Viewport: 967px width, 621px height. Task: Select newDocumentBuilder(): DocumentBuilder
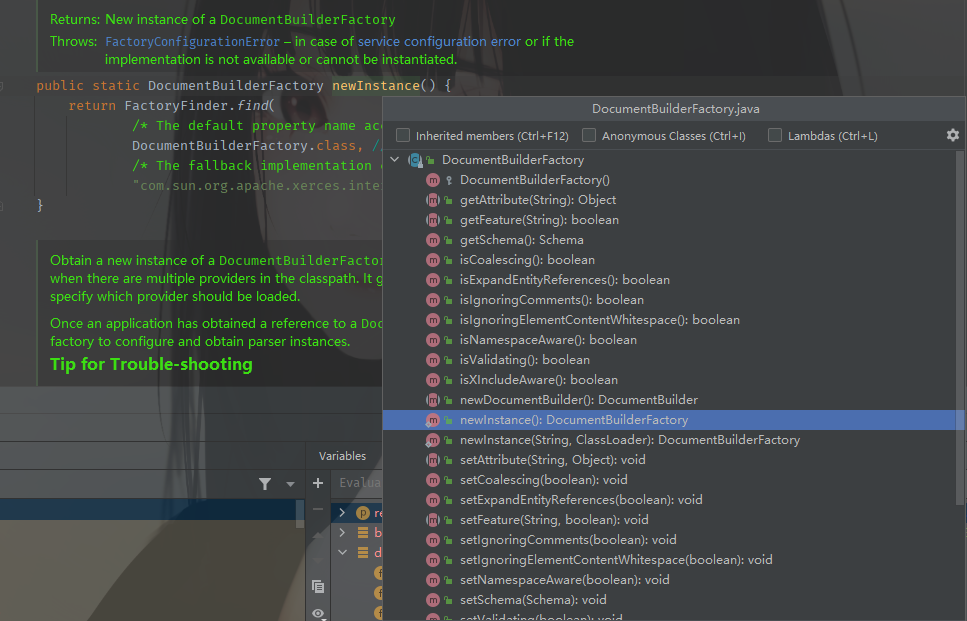pyautogui.click(x=578, y=400)
